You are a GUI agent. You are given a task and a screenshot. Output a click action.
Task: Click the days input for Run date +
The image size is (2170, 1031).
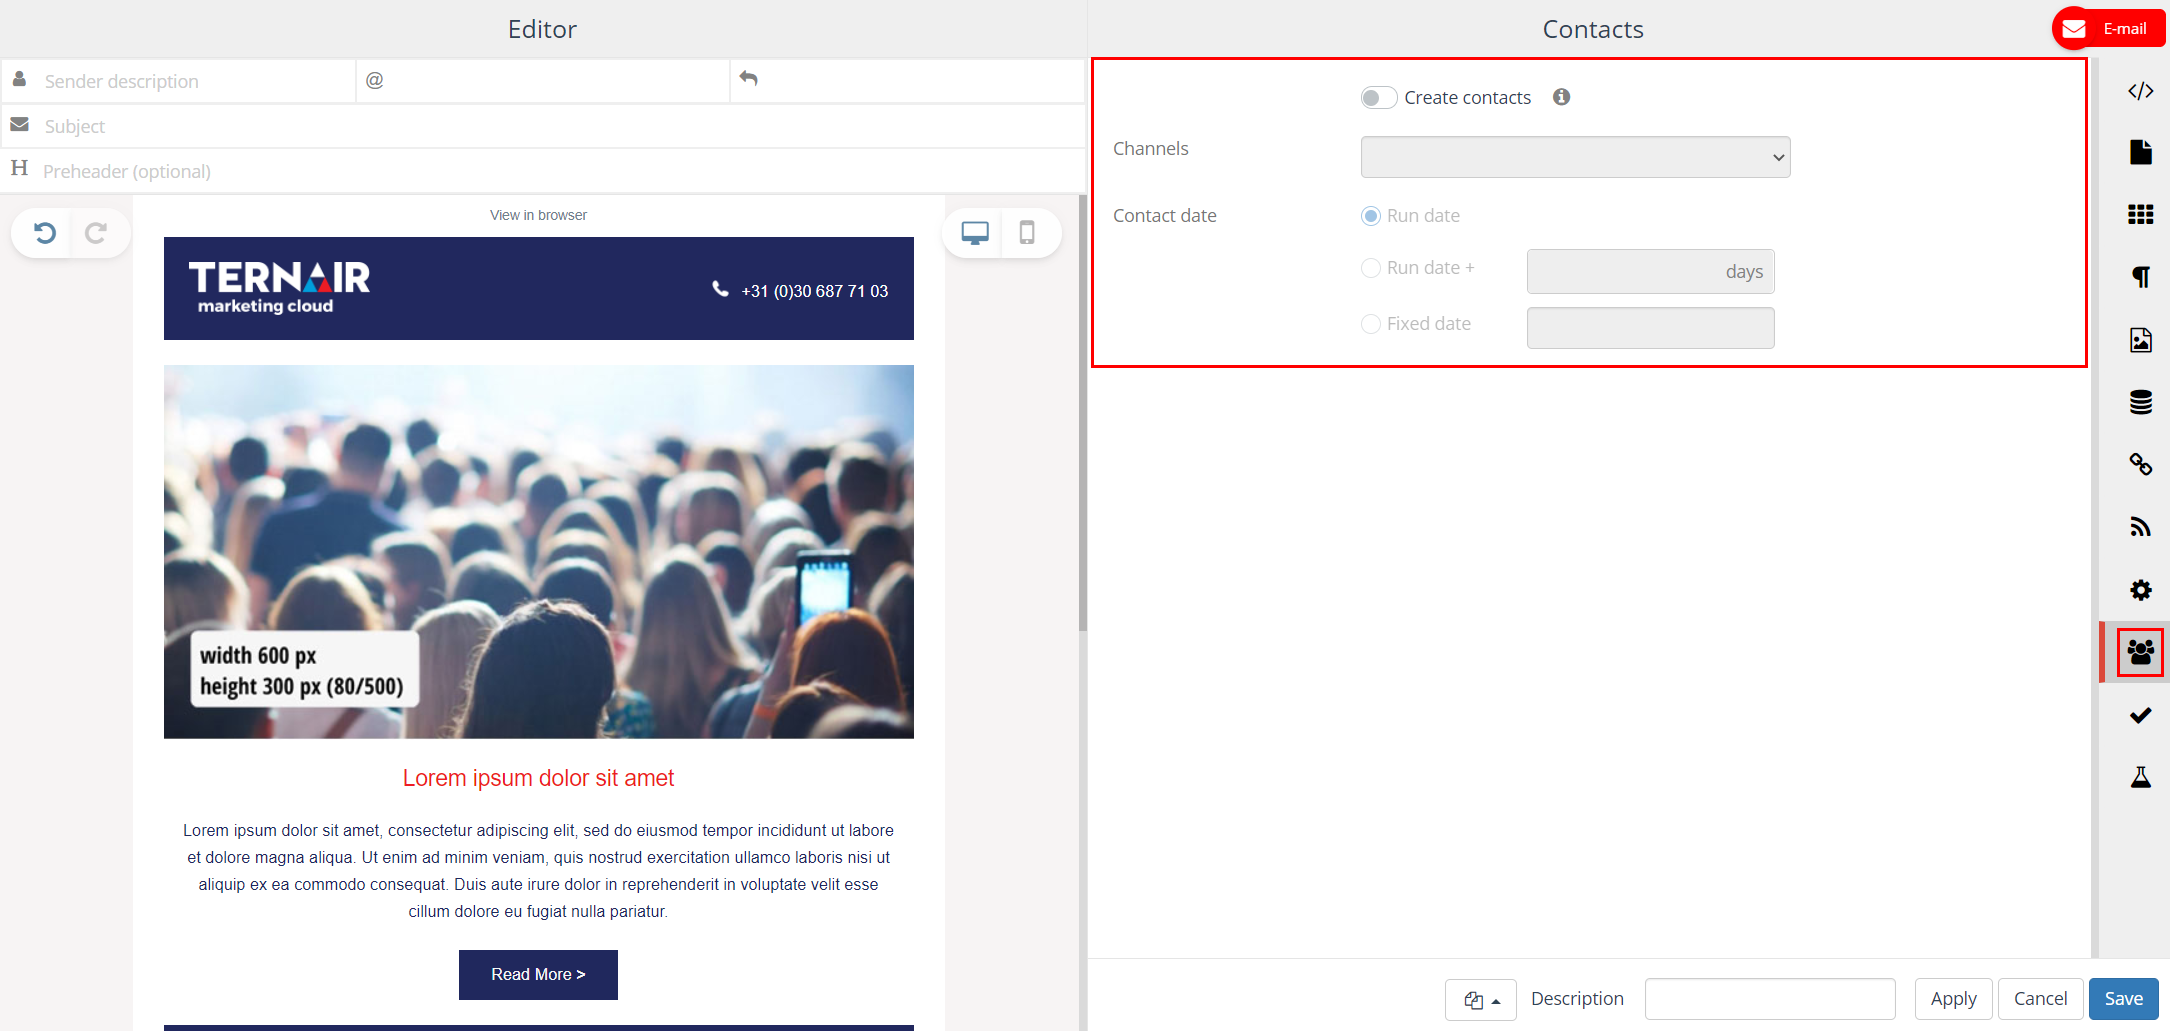1650,271
